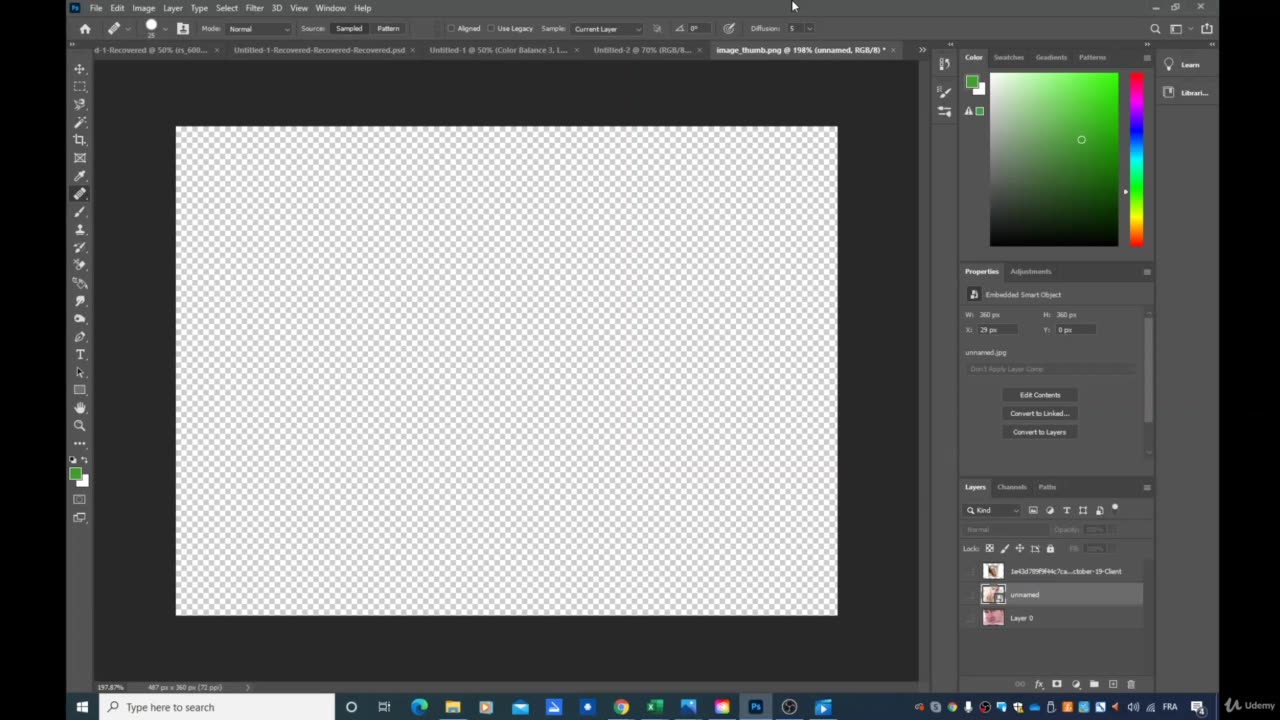The image size is (1280, 720).
Task: Select the History Brush tool
Action: (80, 247)
